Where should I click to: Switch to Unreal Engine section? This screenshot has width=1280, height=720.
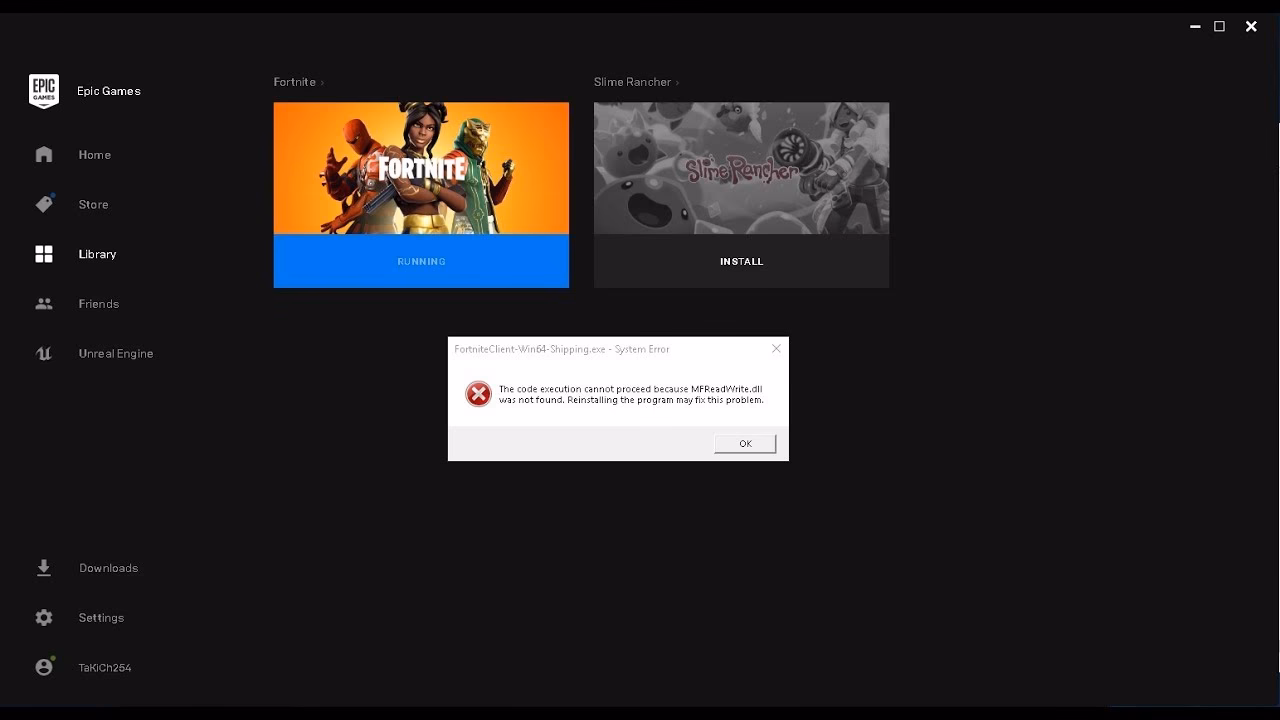tap(116, 354)
